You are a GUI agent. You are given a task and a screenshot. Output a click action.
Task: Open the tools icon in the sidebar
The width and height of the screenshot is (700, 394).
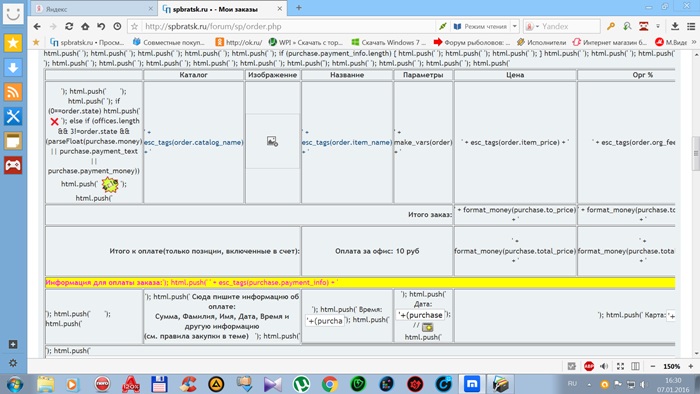coord(13,116)
